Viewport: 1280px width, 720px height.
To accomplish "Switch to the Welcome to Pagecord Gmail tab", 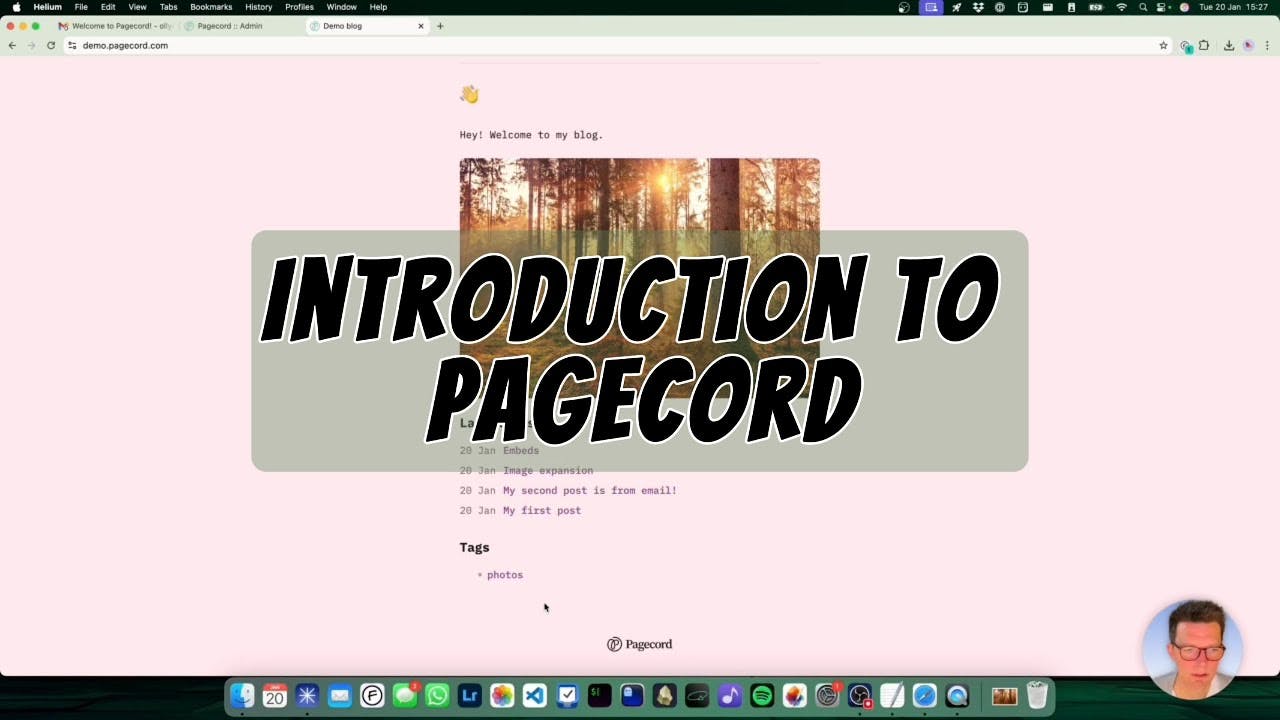I will (x=116, y=26).
